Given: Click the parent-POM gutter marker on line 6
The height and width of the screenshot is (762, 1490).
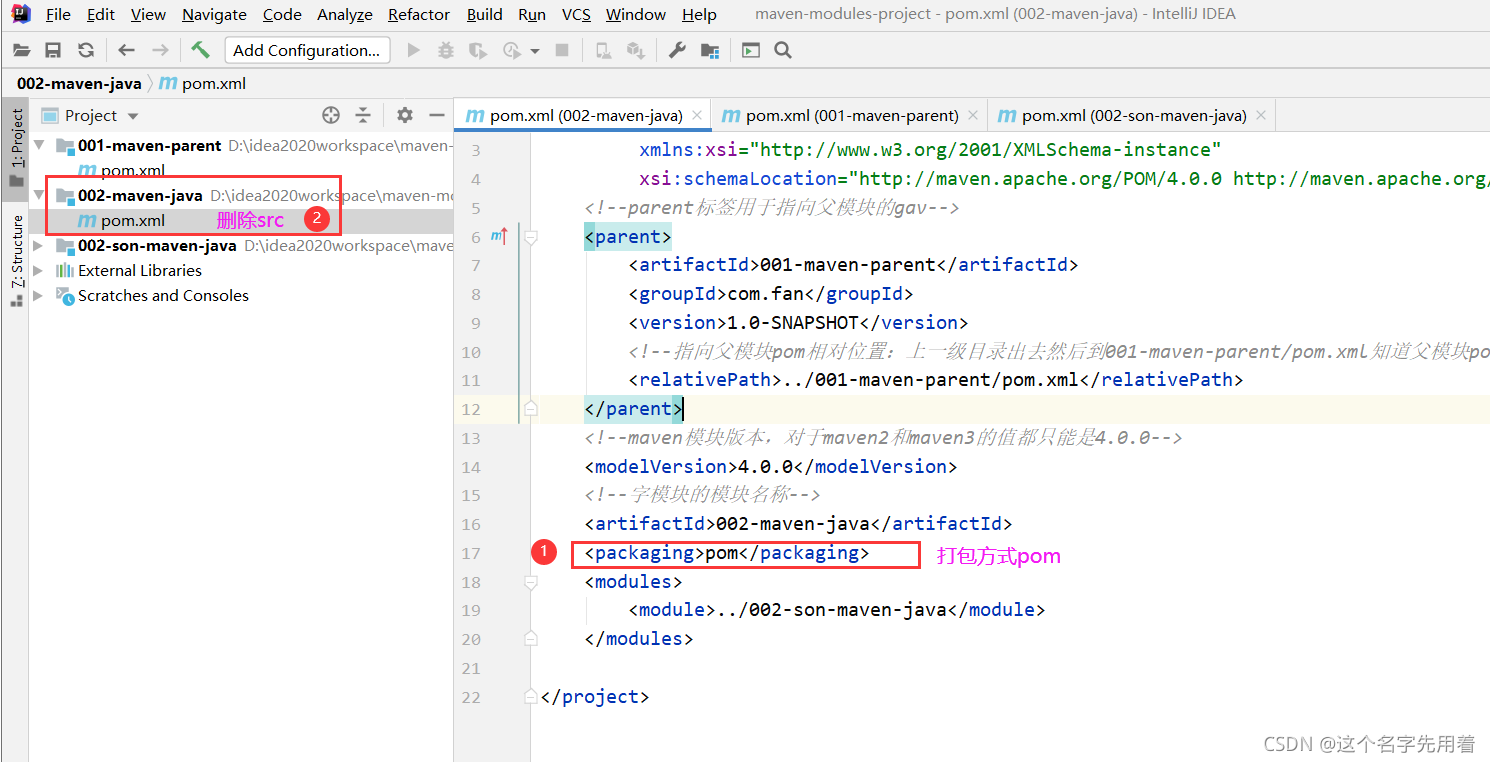Looking at the screenshot, I should pos(500,237).
